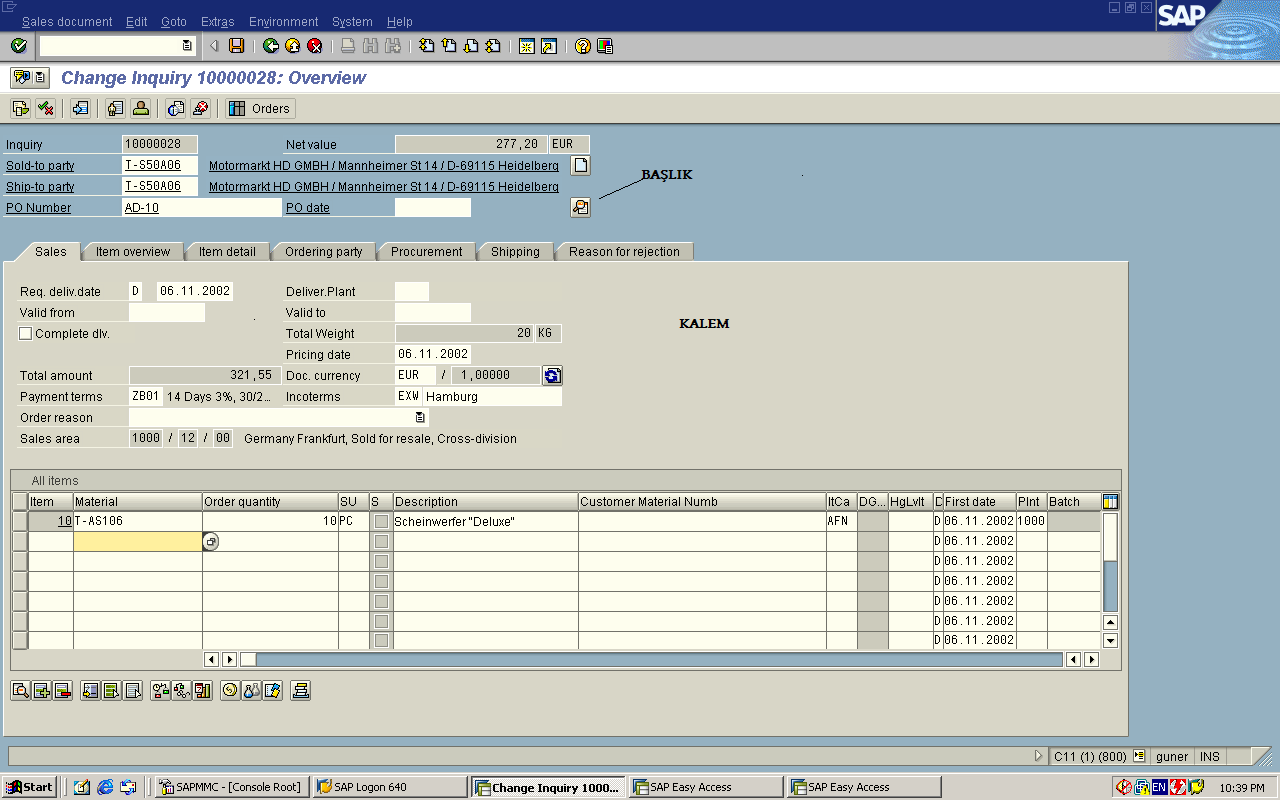Open the Extras menu
This screenshot has height=800, width=1280.
point(217,22)
